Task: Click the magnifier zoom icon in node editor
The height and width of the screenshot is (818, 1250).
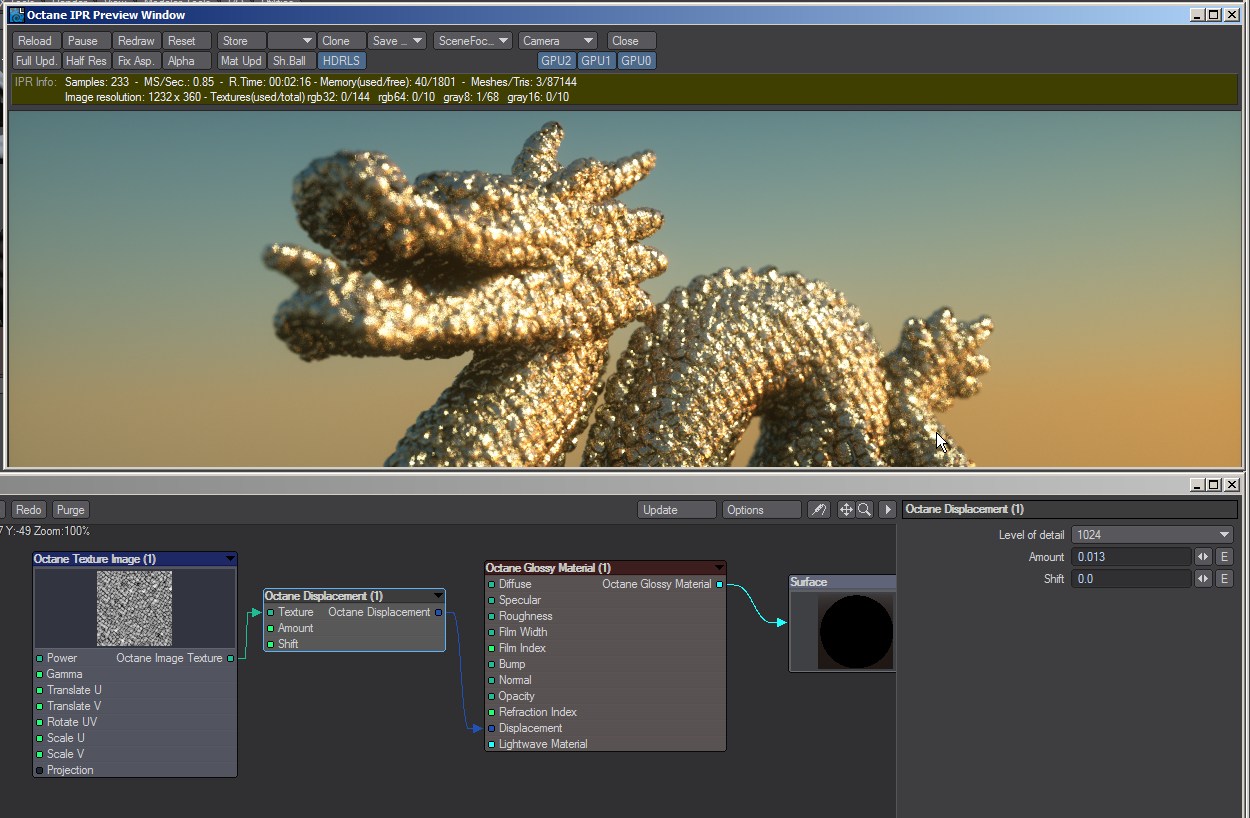Action: click(x=864, y=510)
